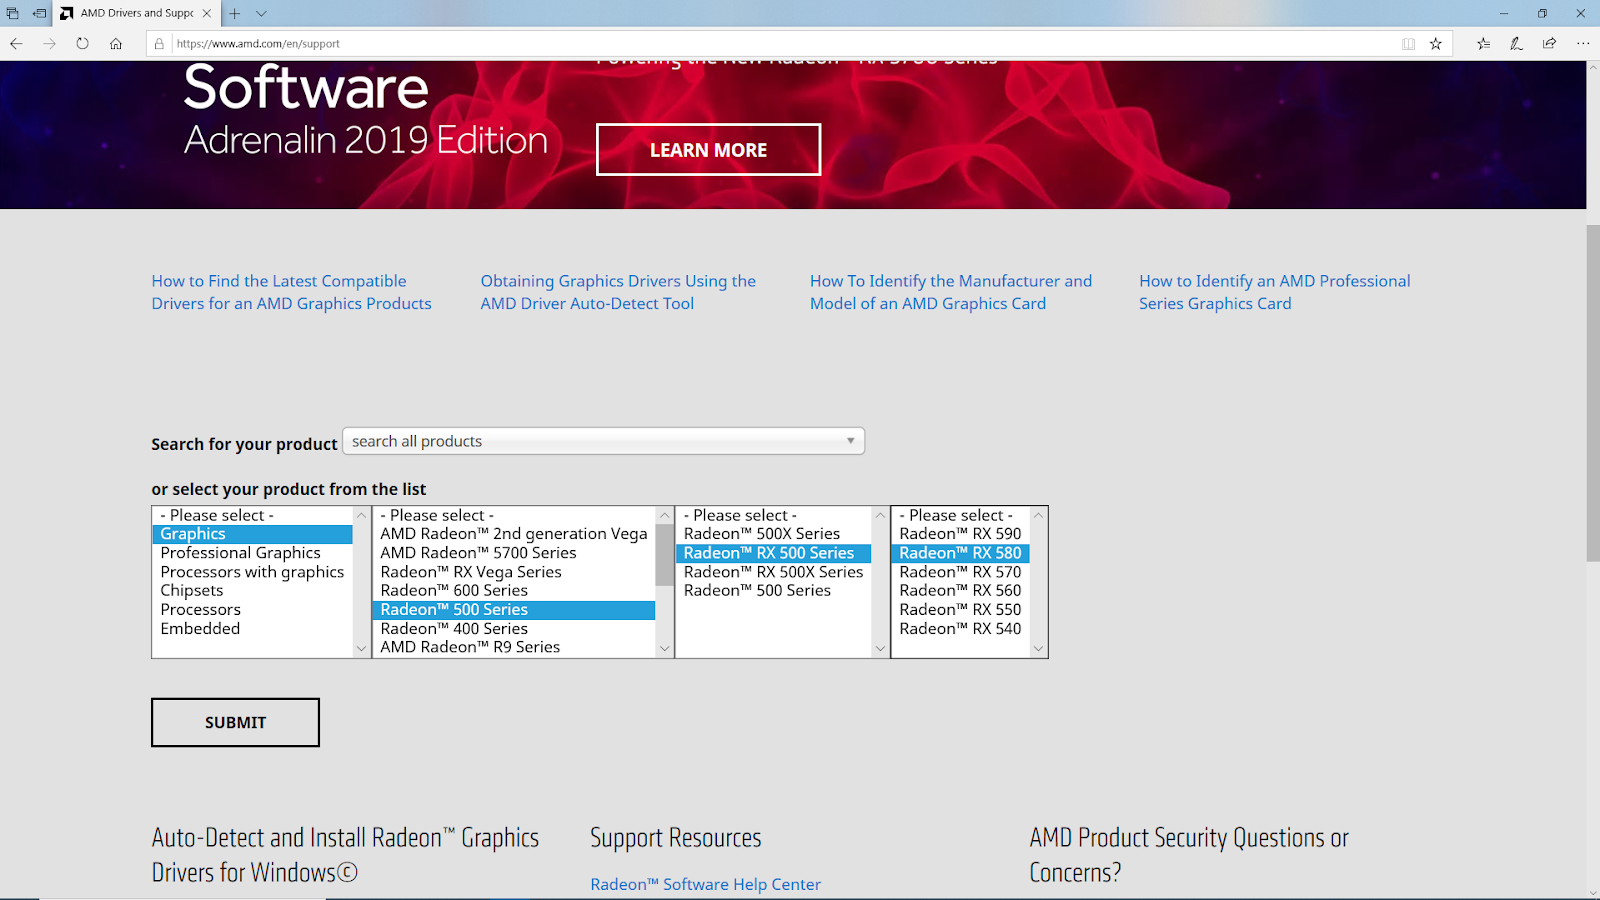Open Radeon Software Help Center link
1600x900 pixels.
pyautogui.click(x=705, y=884)
